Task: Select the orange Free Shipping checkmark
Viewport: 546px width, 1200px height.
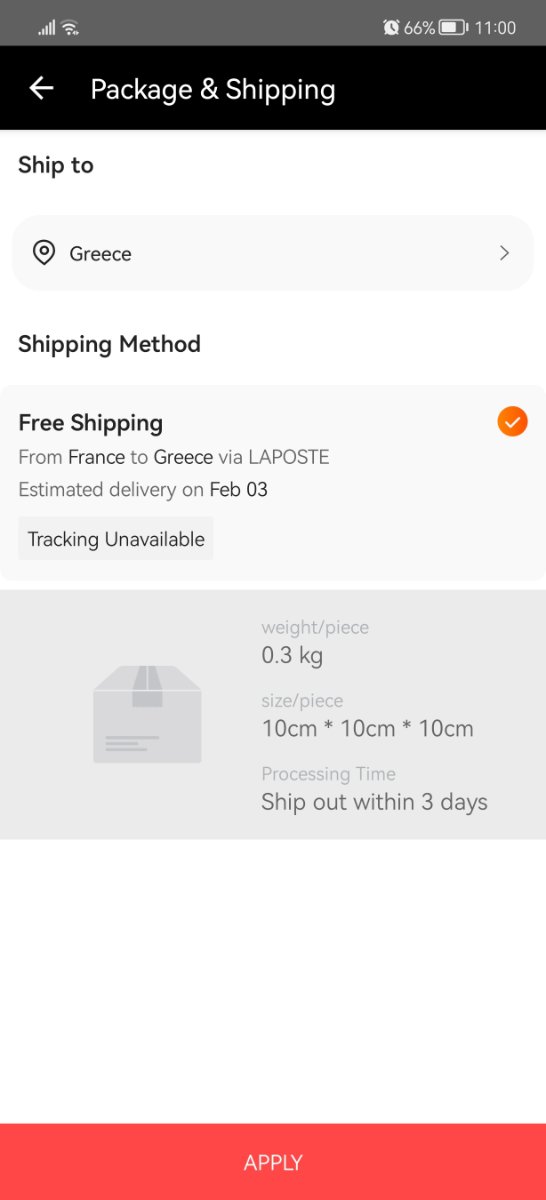Action: pos(512,422)
